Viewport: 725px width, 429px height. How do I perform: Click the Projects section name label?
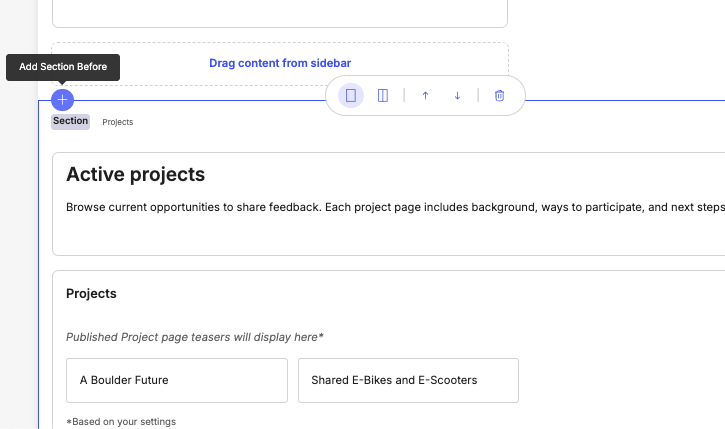(118, 122)
